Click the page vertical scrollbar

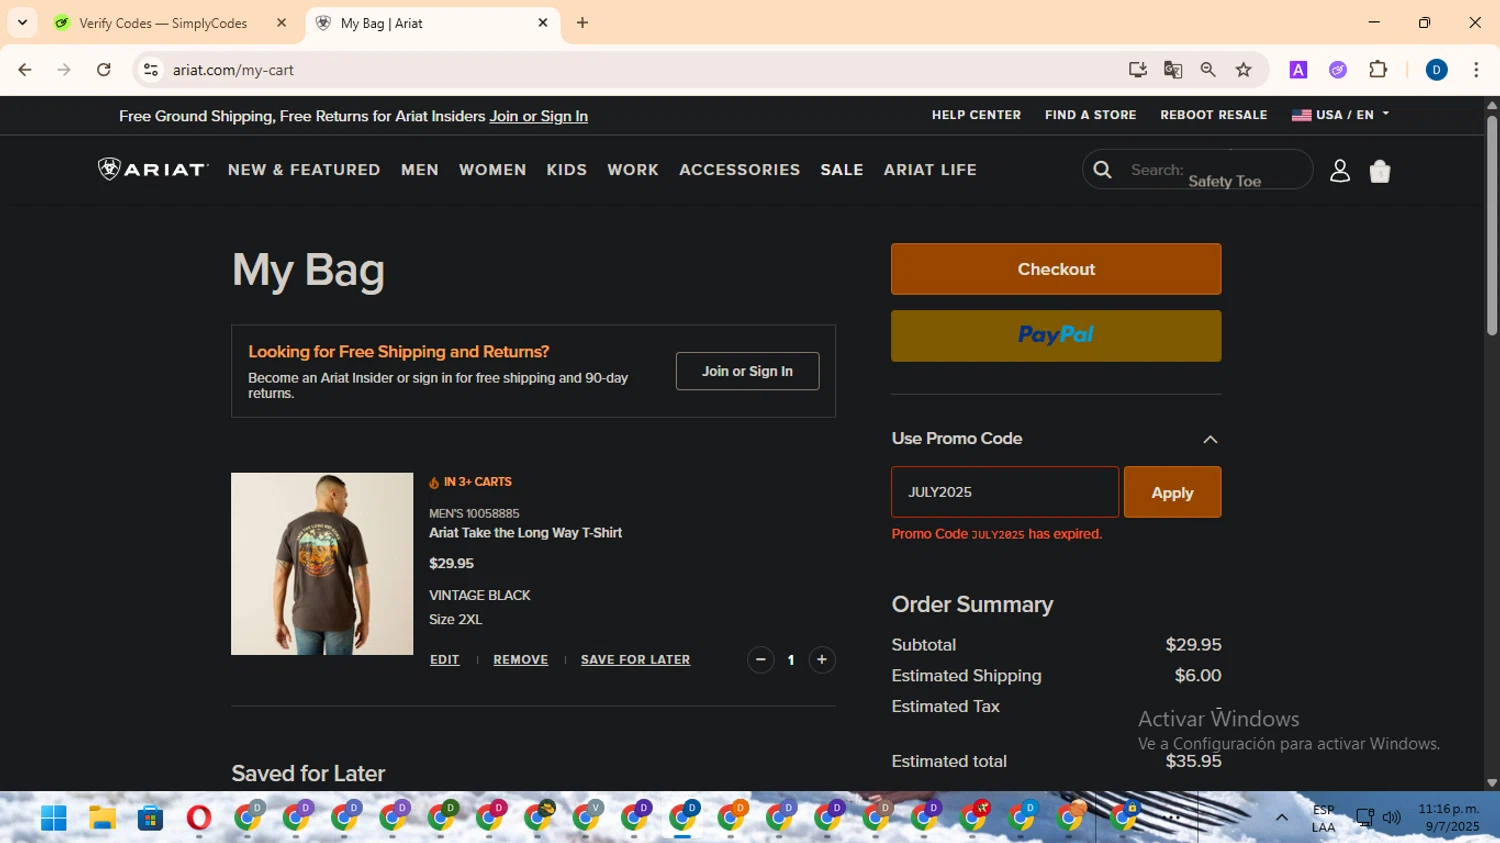(x=1491, y=225)
